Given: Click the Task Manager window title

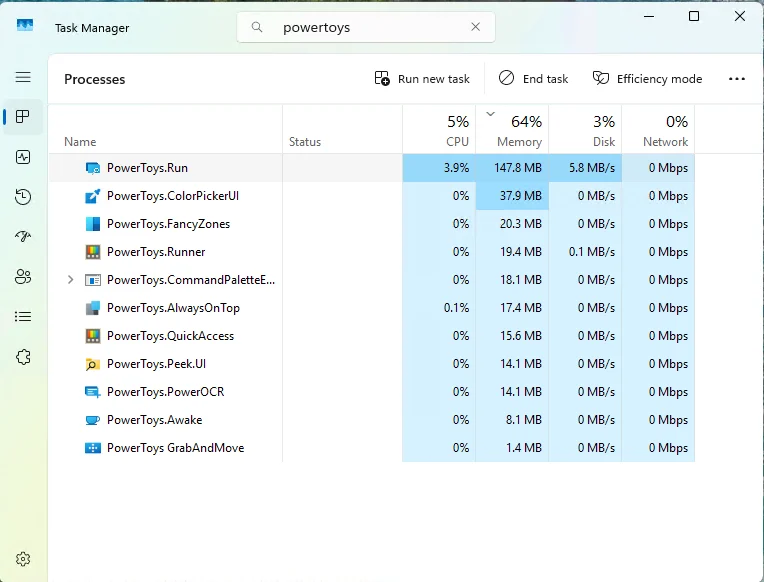Looking at the screenshot, I should click(x=92, y=28).
